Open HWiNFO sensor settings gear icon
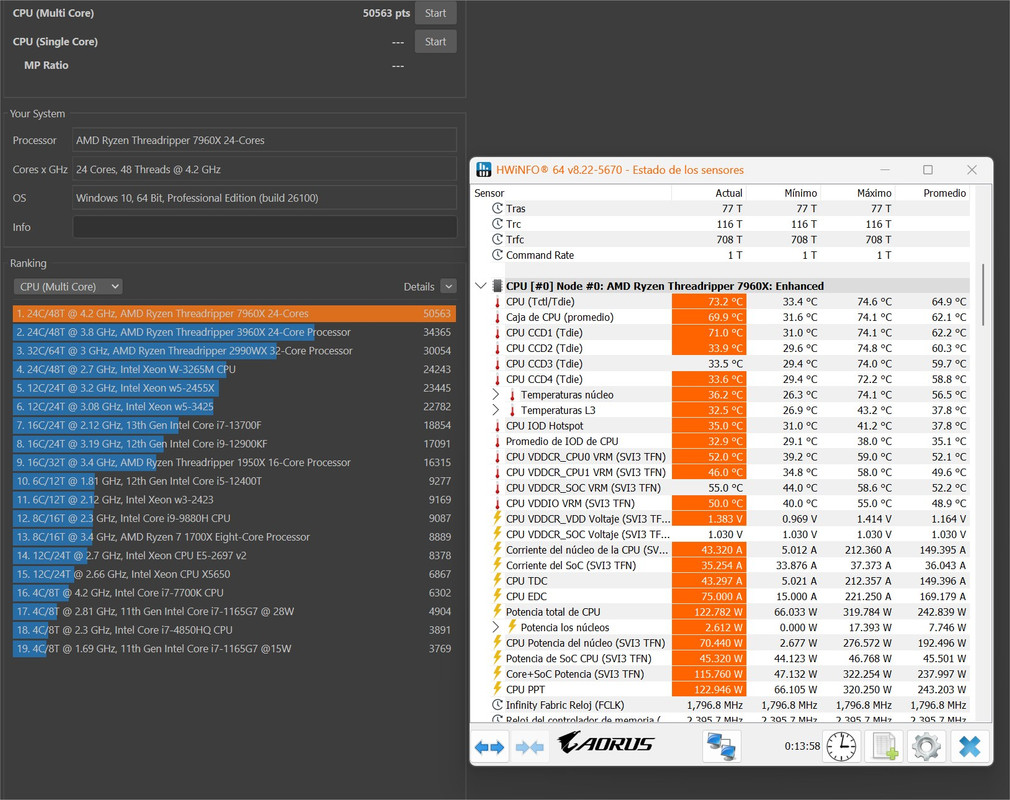This screenshot has height=800, width=1010. point(926,747)
